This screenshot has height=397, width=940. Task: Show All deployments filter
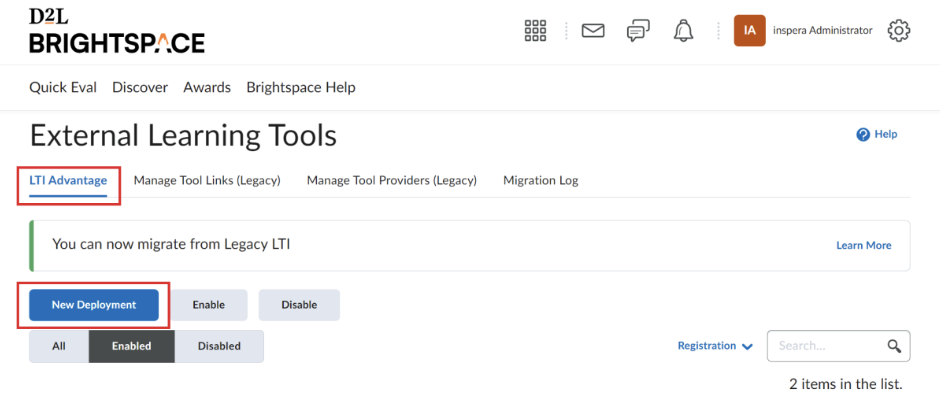(x=59, y=346)
